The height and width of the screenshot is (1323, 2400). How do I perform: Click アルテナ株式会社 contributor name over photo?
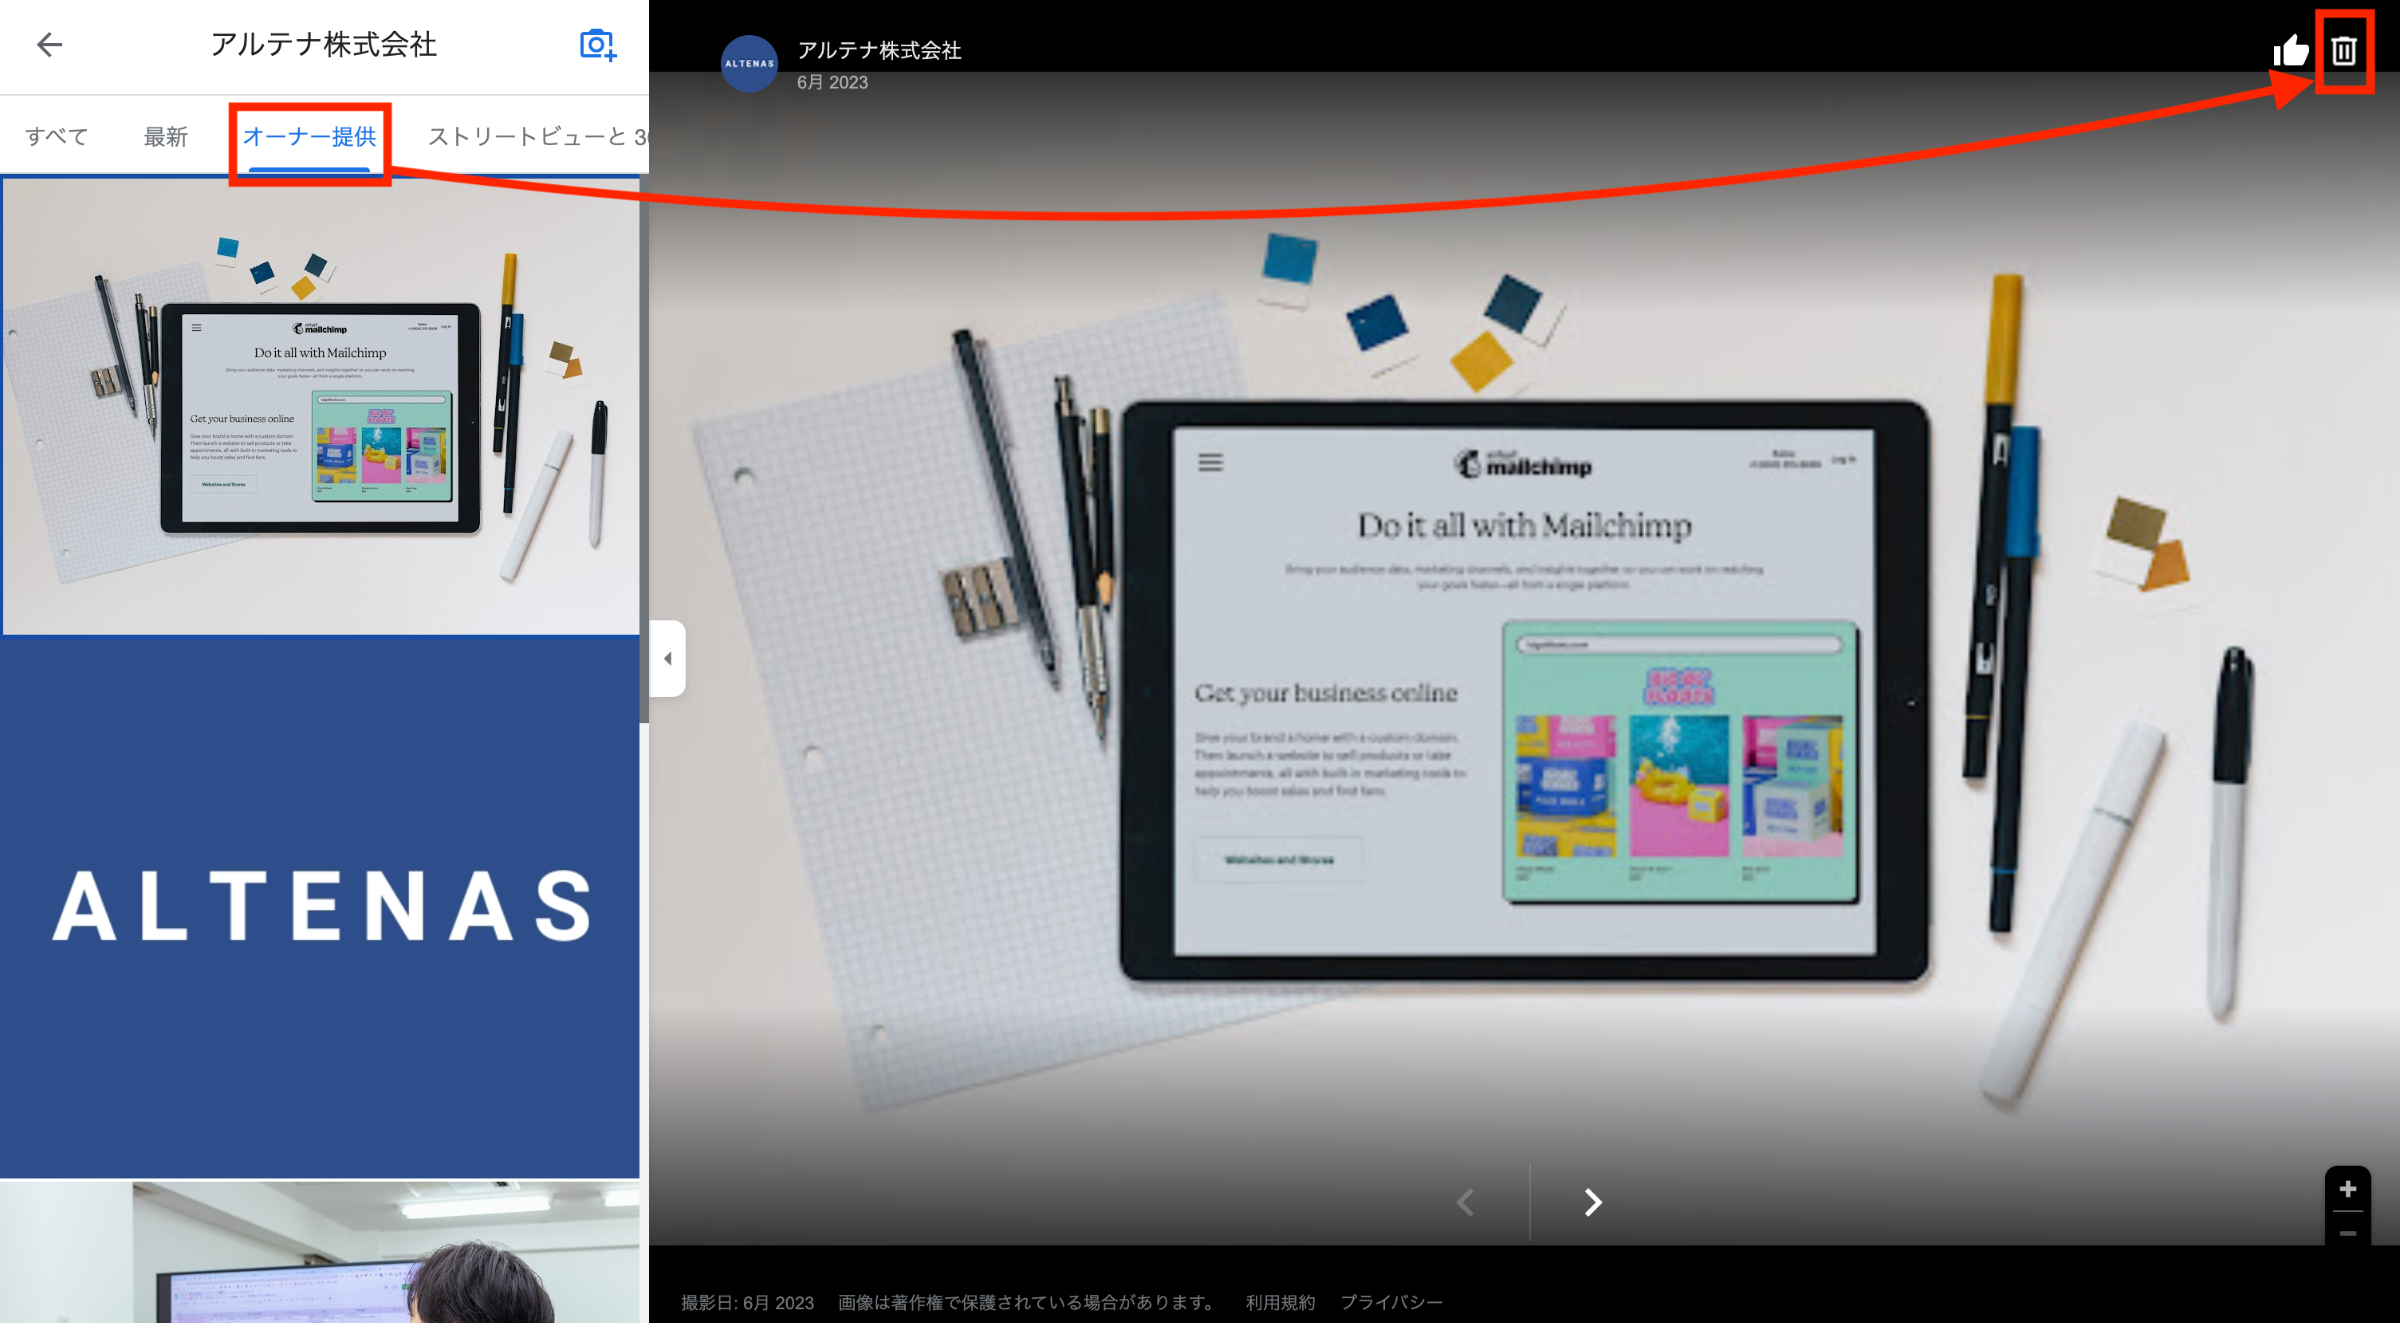pyautogui.click(x=879, y=50)
